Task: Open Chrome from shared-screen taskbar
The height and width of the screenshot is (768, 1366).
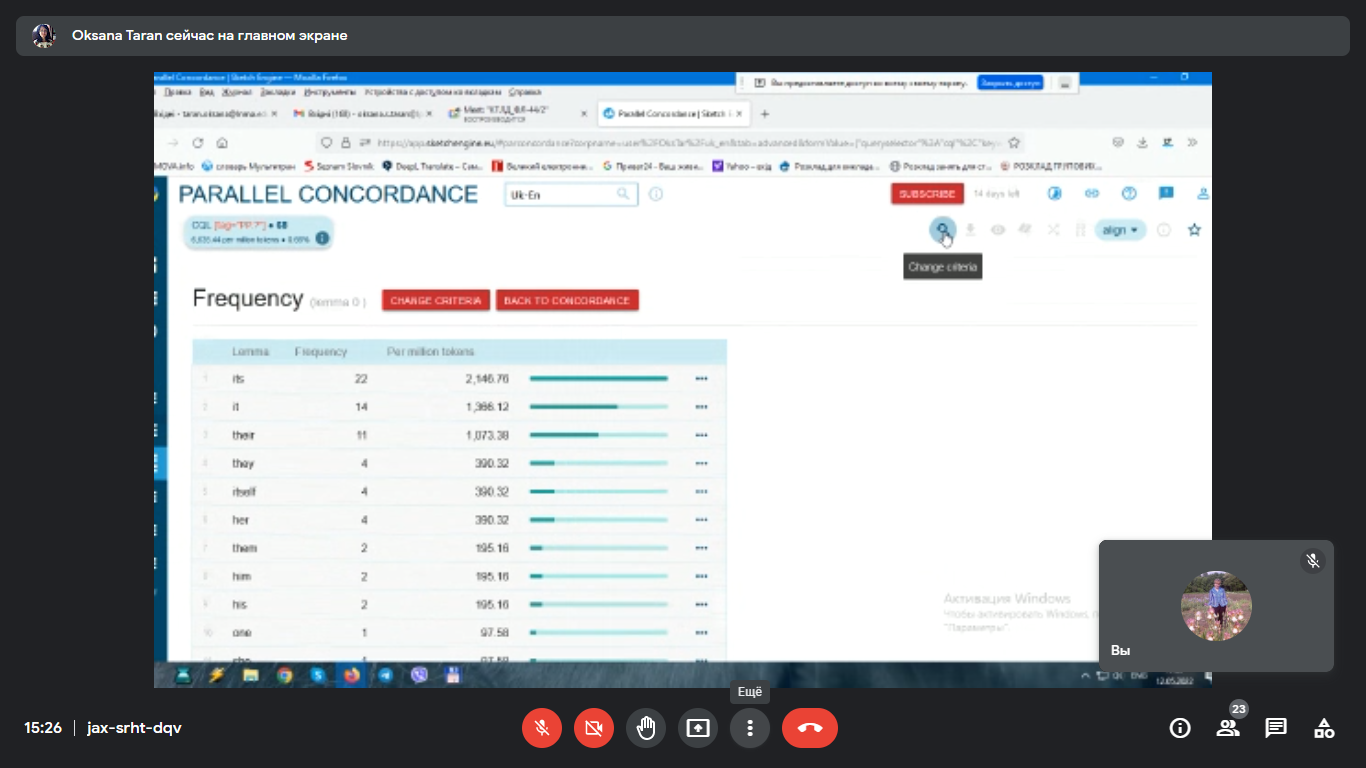Action: pos(285,675)
